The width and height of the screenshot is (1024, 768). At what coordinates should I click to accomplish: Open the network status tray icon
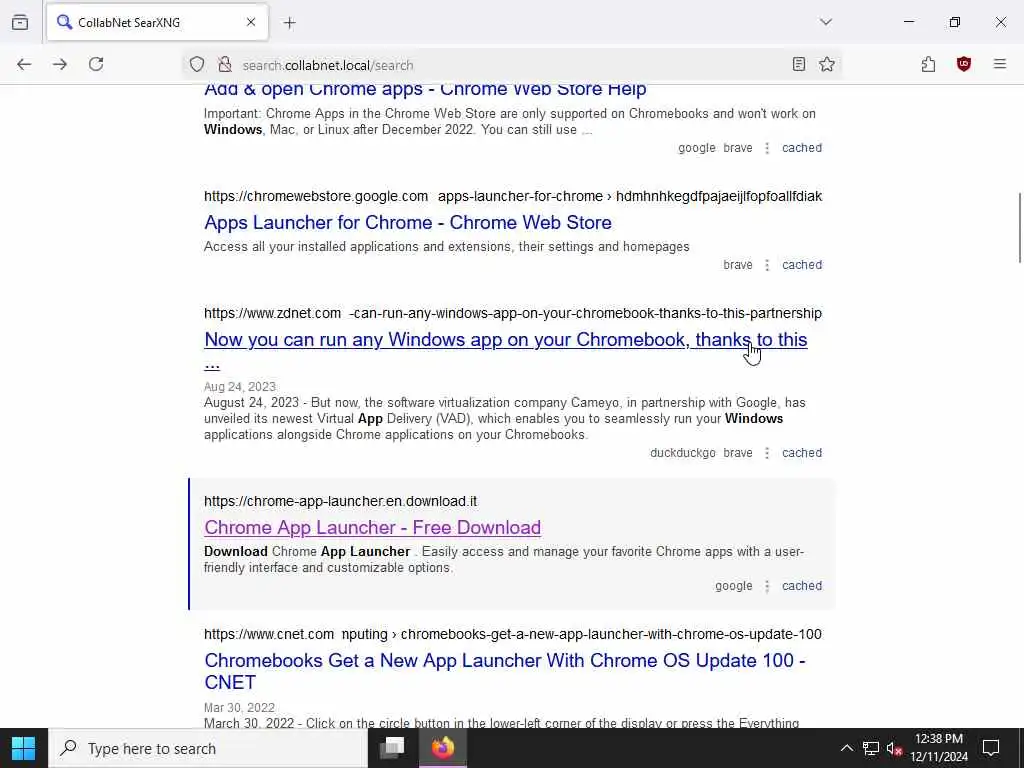(x=871, y=748)
